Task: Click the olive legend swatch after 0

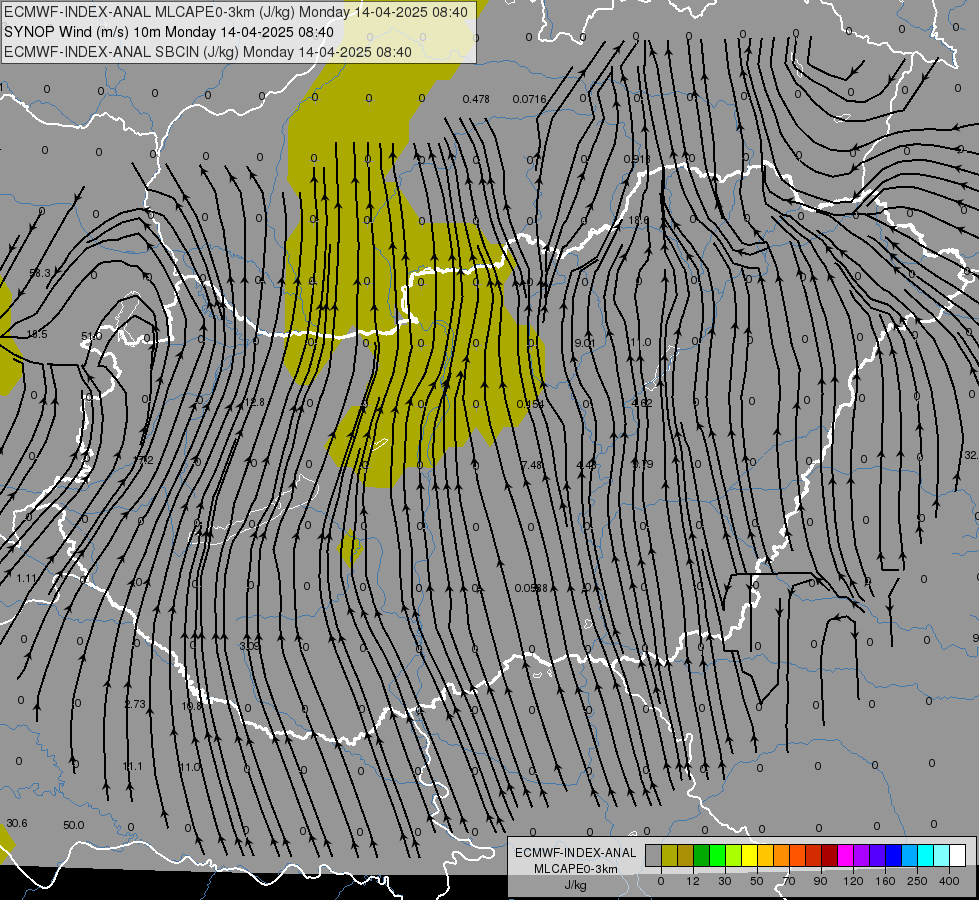Action: tap(669, 855)
